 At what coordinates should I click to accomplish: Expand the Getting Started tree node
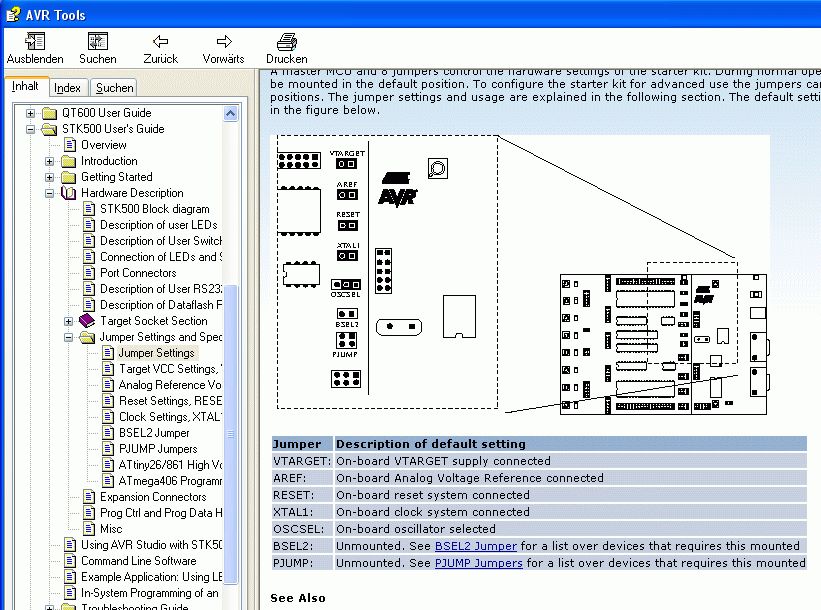pyautogui.click(x=50, y=177)
